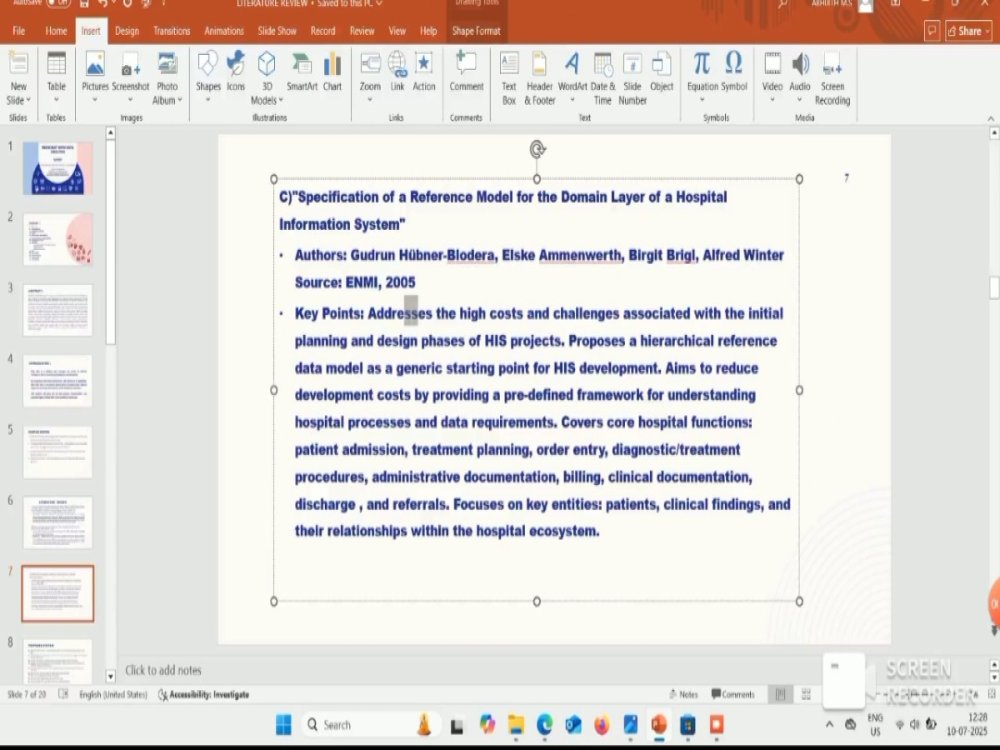Insert a Text Box
The width and height of the screenshot is (1000, 750).
(509, 78)
